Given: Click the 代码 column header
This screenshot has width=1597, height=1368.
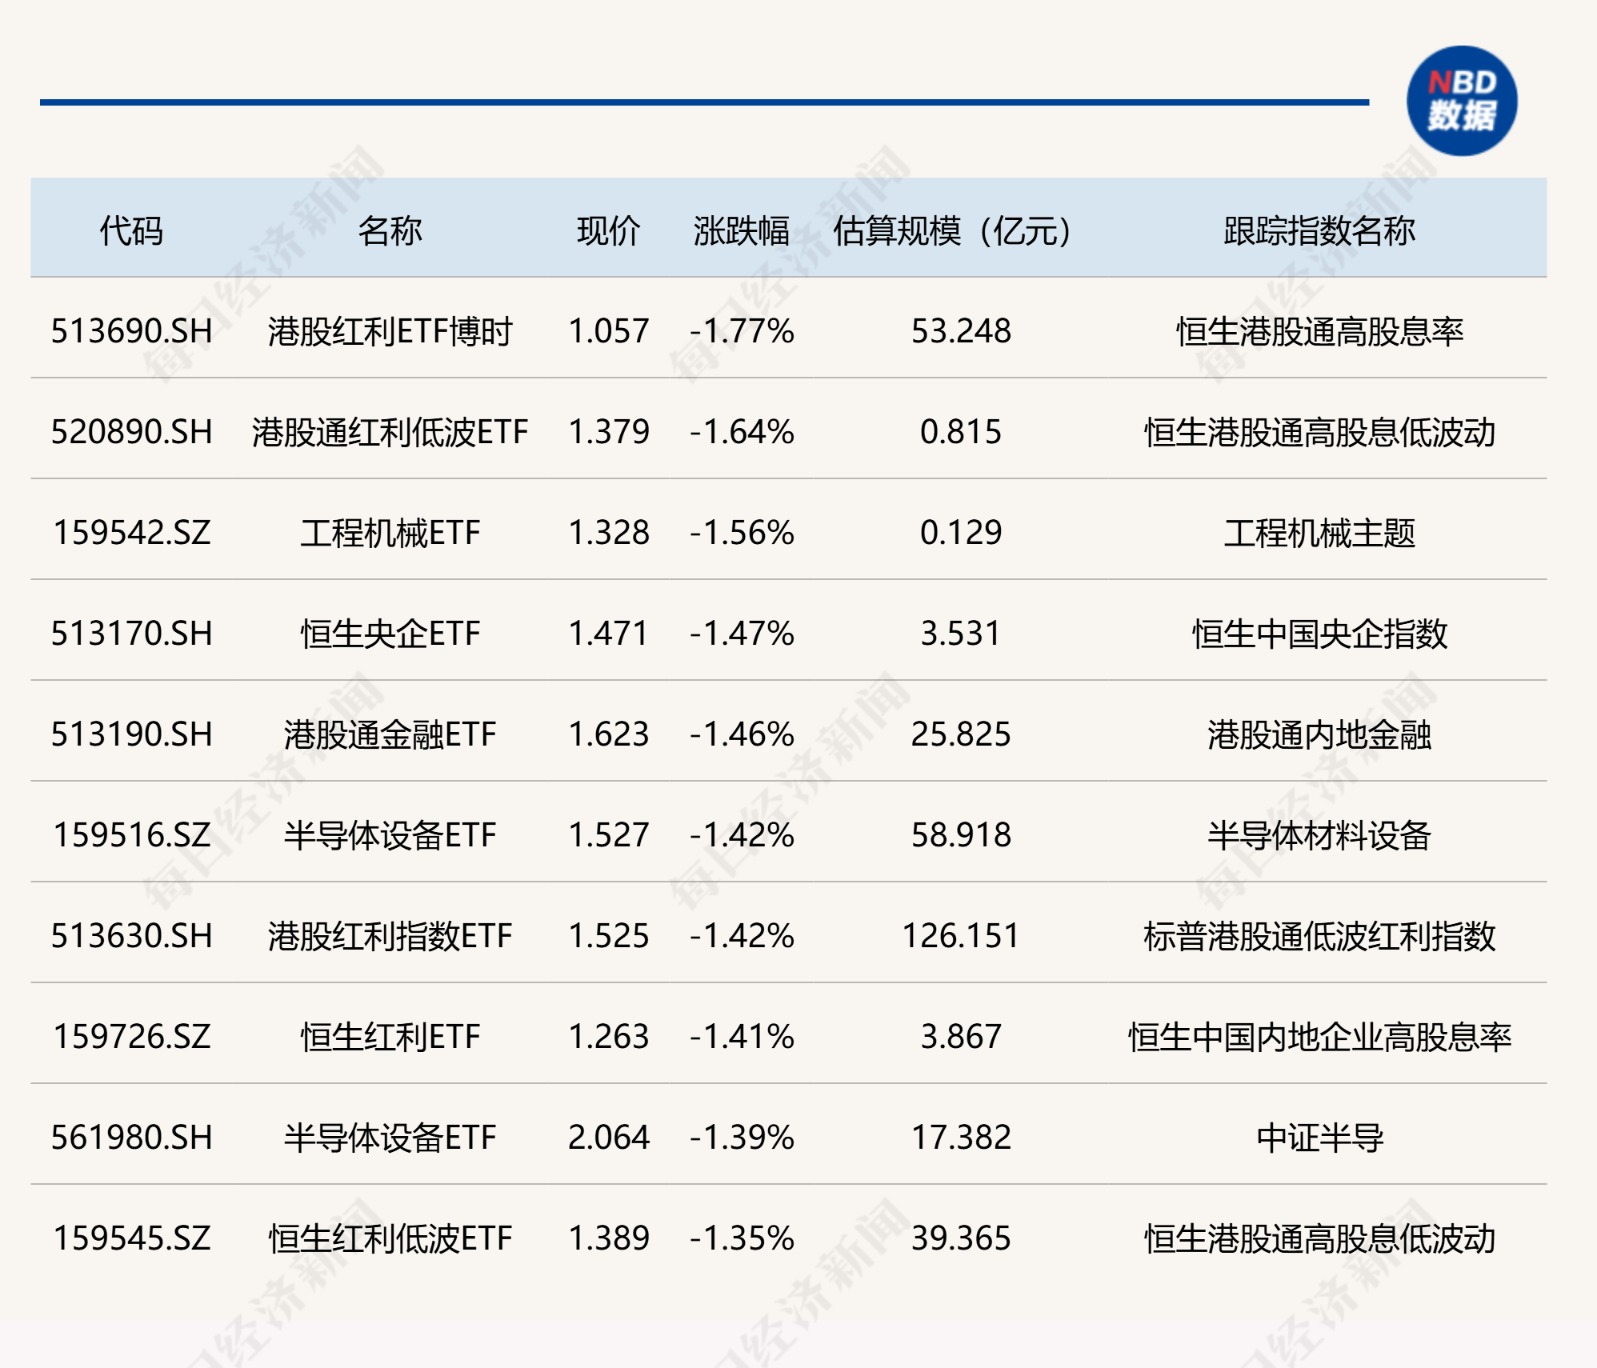Looking at the screenshot, I should 131,231.
